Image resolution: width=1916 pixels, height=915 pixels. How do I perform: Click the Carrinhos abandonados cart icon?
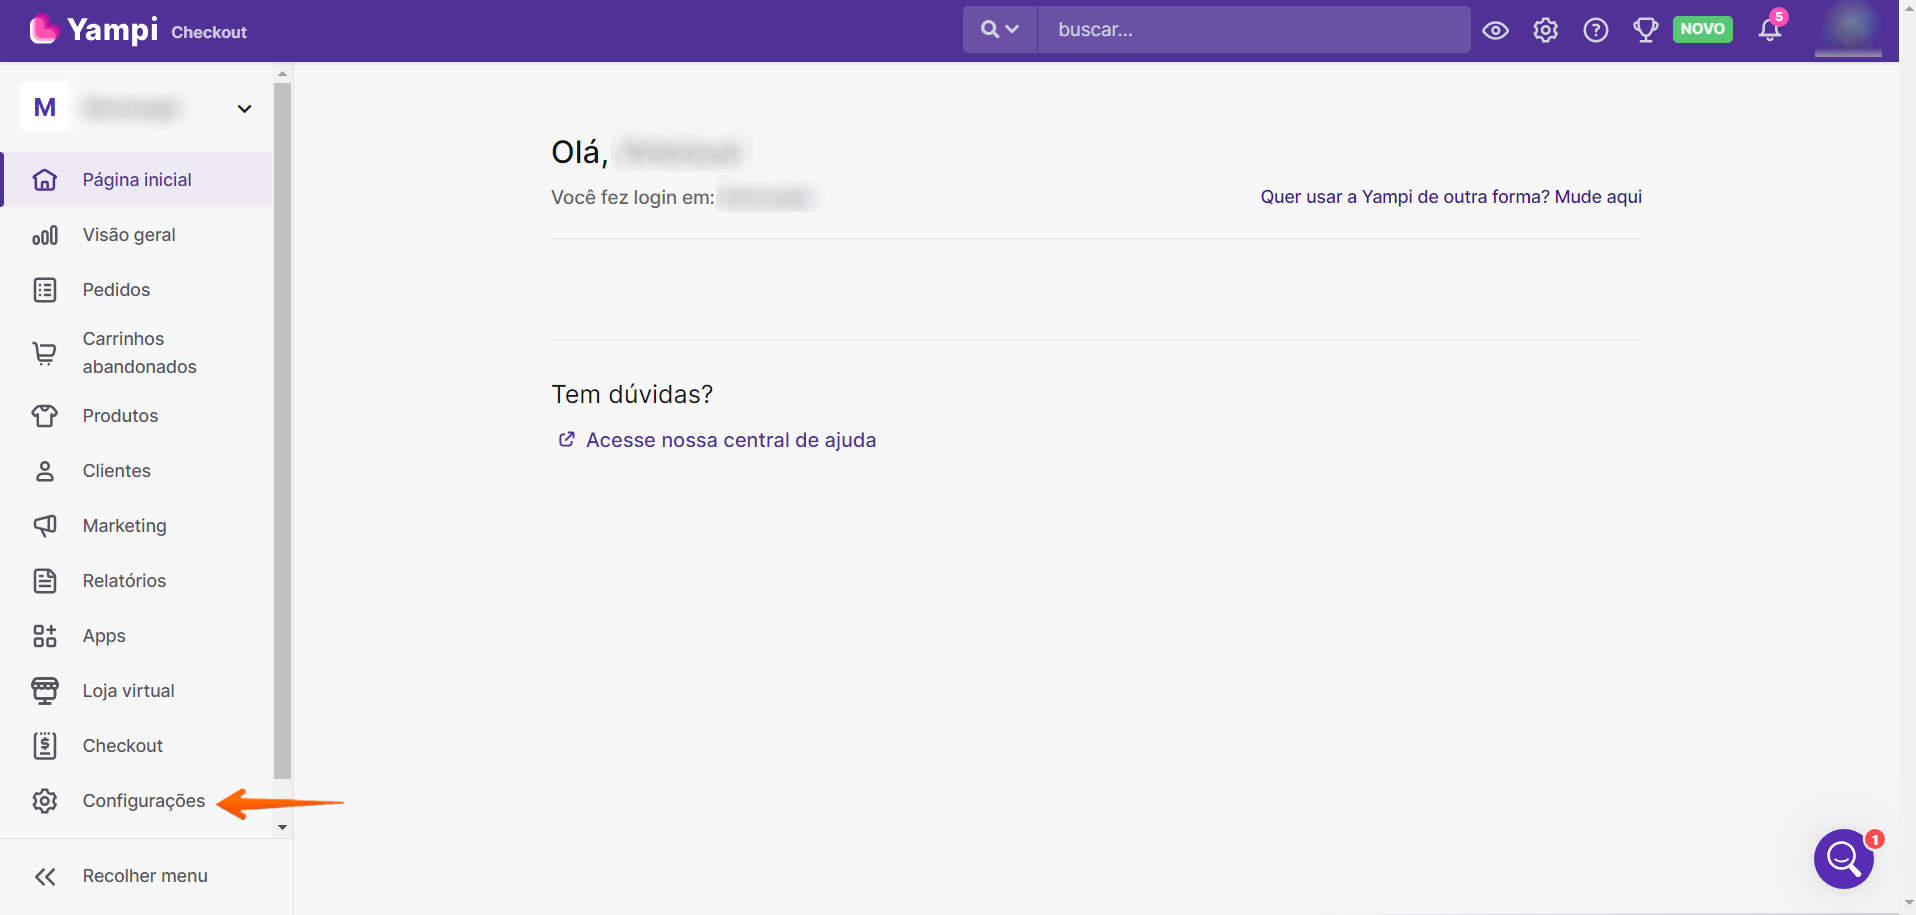pos(45,353)
